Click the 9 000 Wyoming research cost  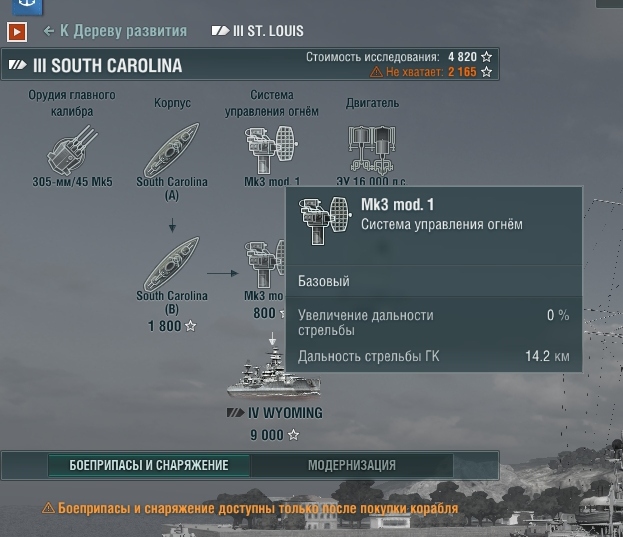pos(274,435)
